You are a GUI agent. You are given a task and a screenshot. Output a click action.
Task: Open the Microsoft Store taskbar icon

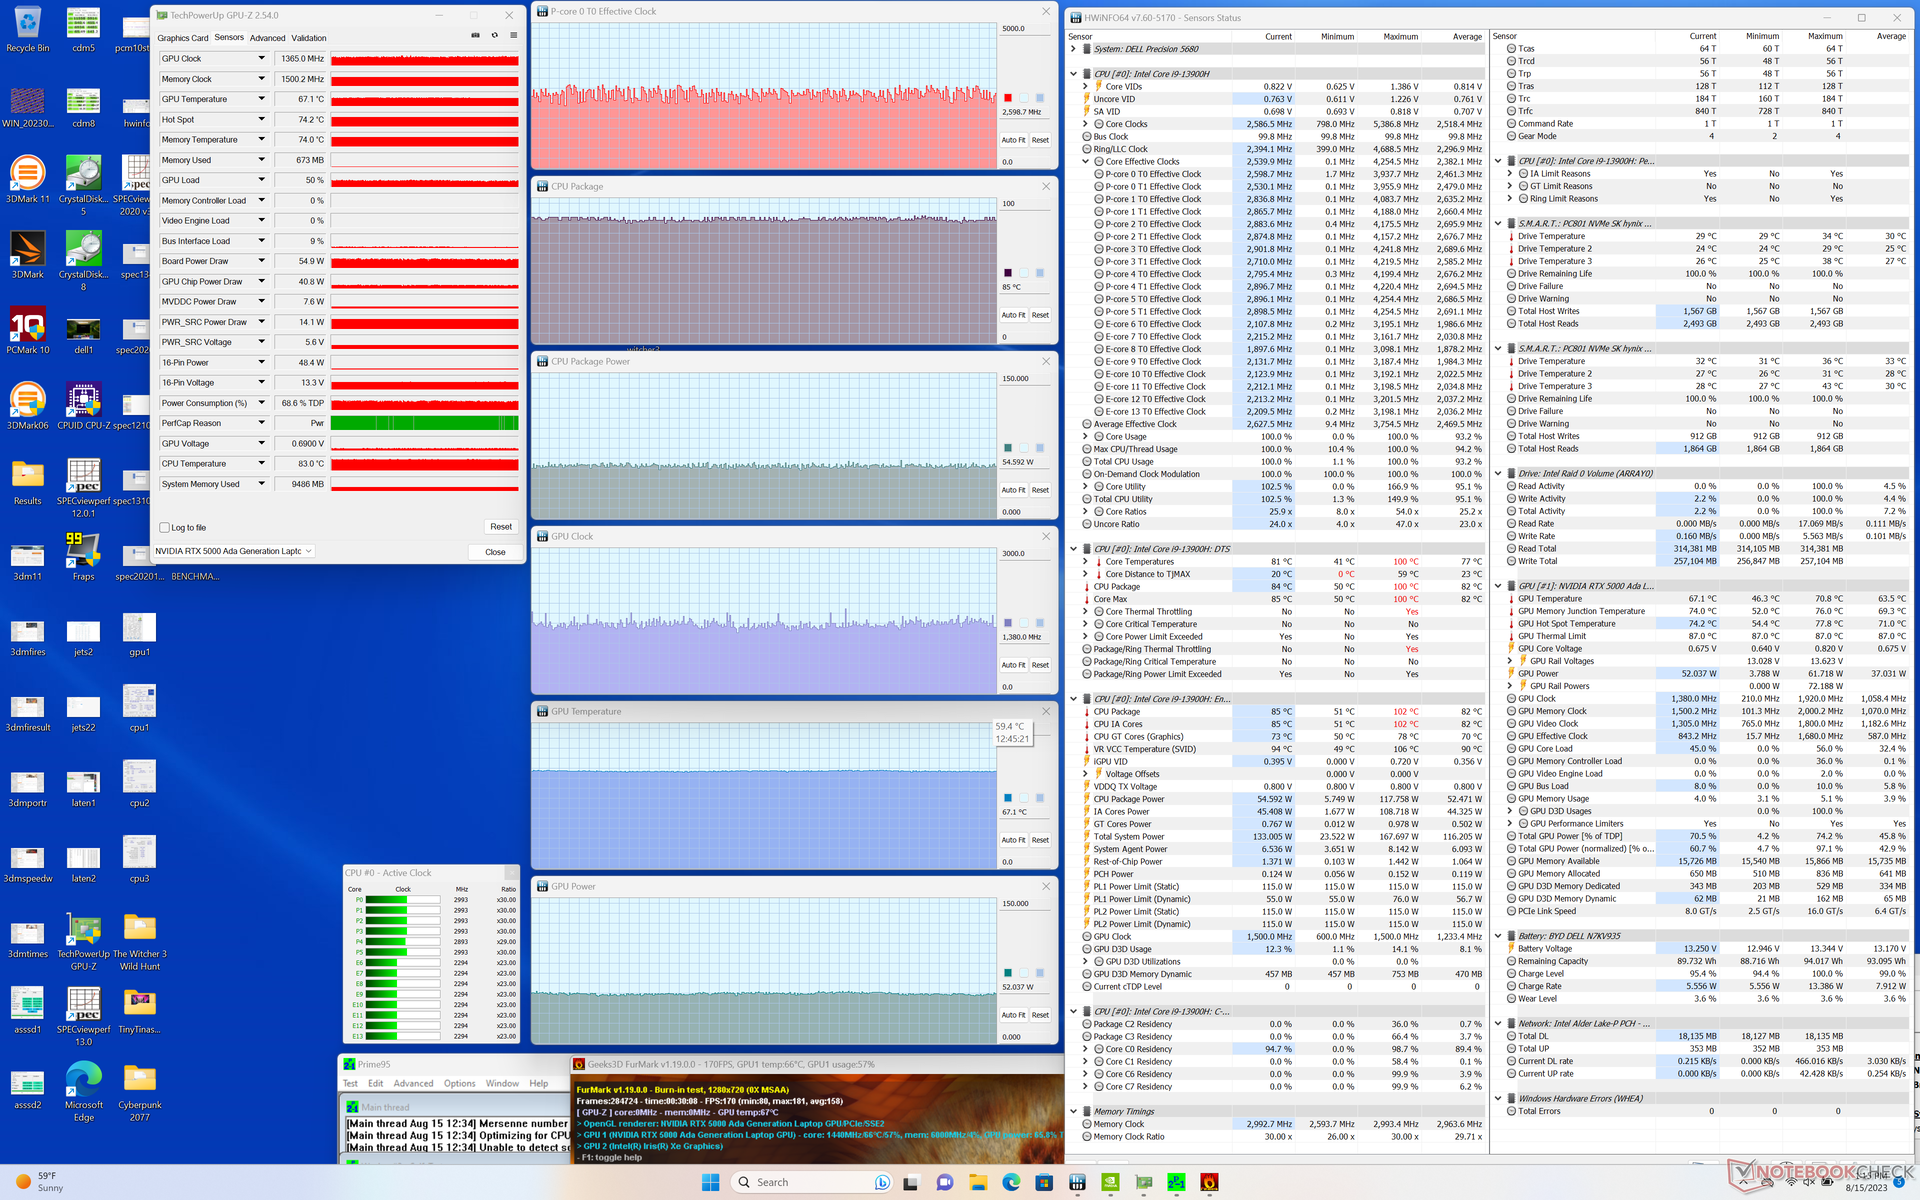click(1044, 1182)
